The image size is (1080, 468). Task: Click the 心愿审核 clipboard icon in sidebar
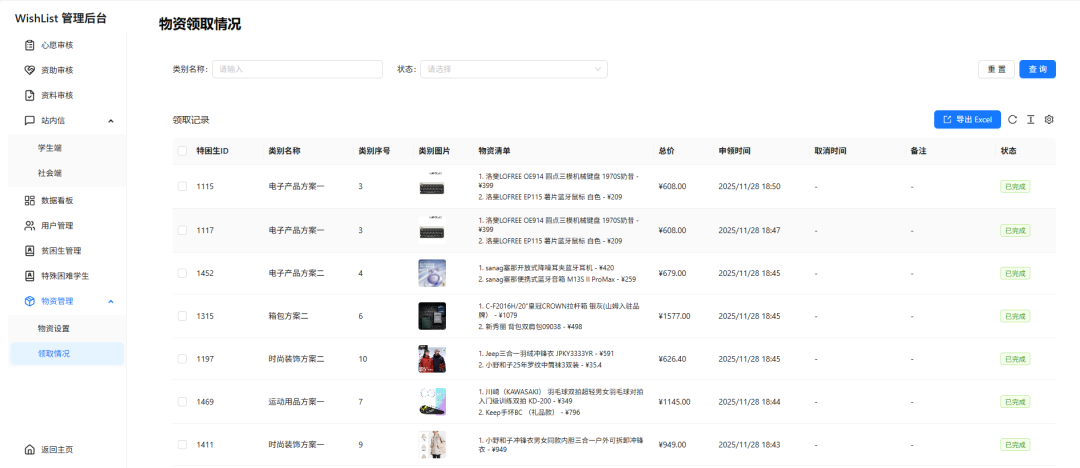tap(30, 45)
